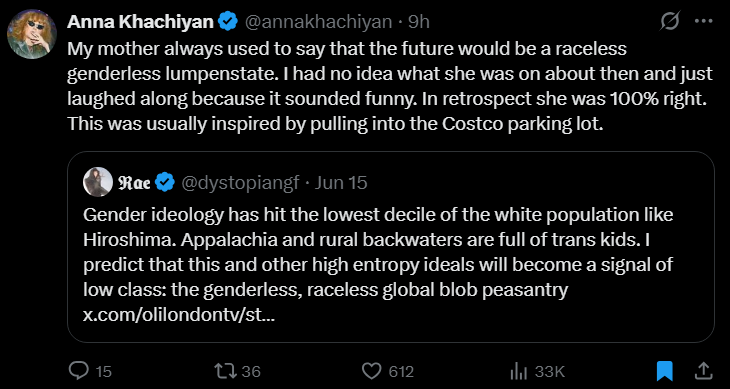
Task: Open the quoted tweet about gender ideology
Action: 391,247
